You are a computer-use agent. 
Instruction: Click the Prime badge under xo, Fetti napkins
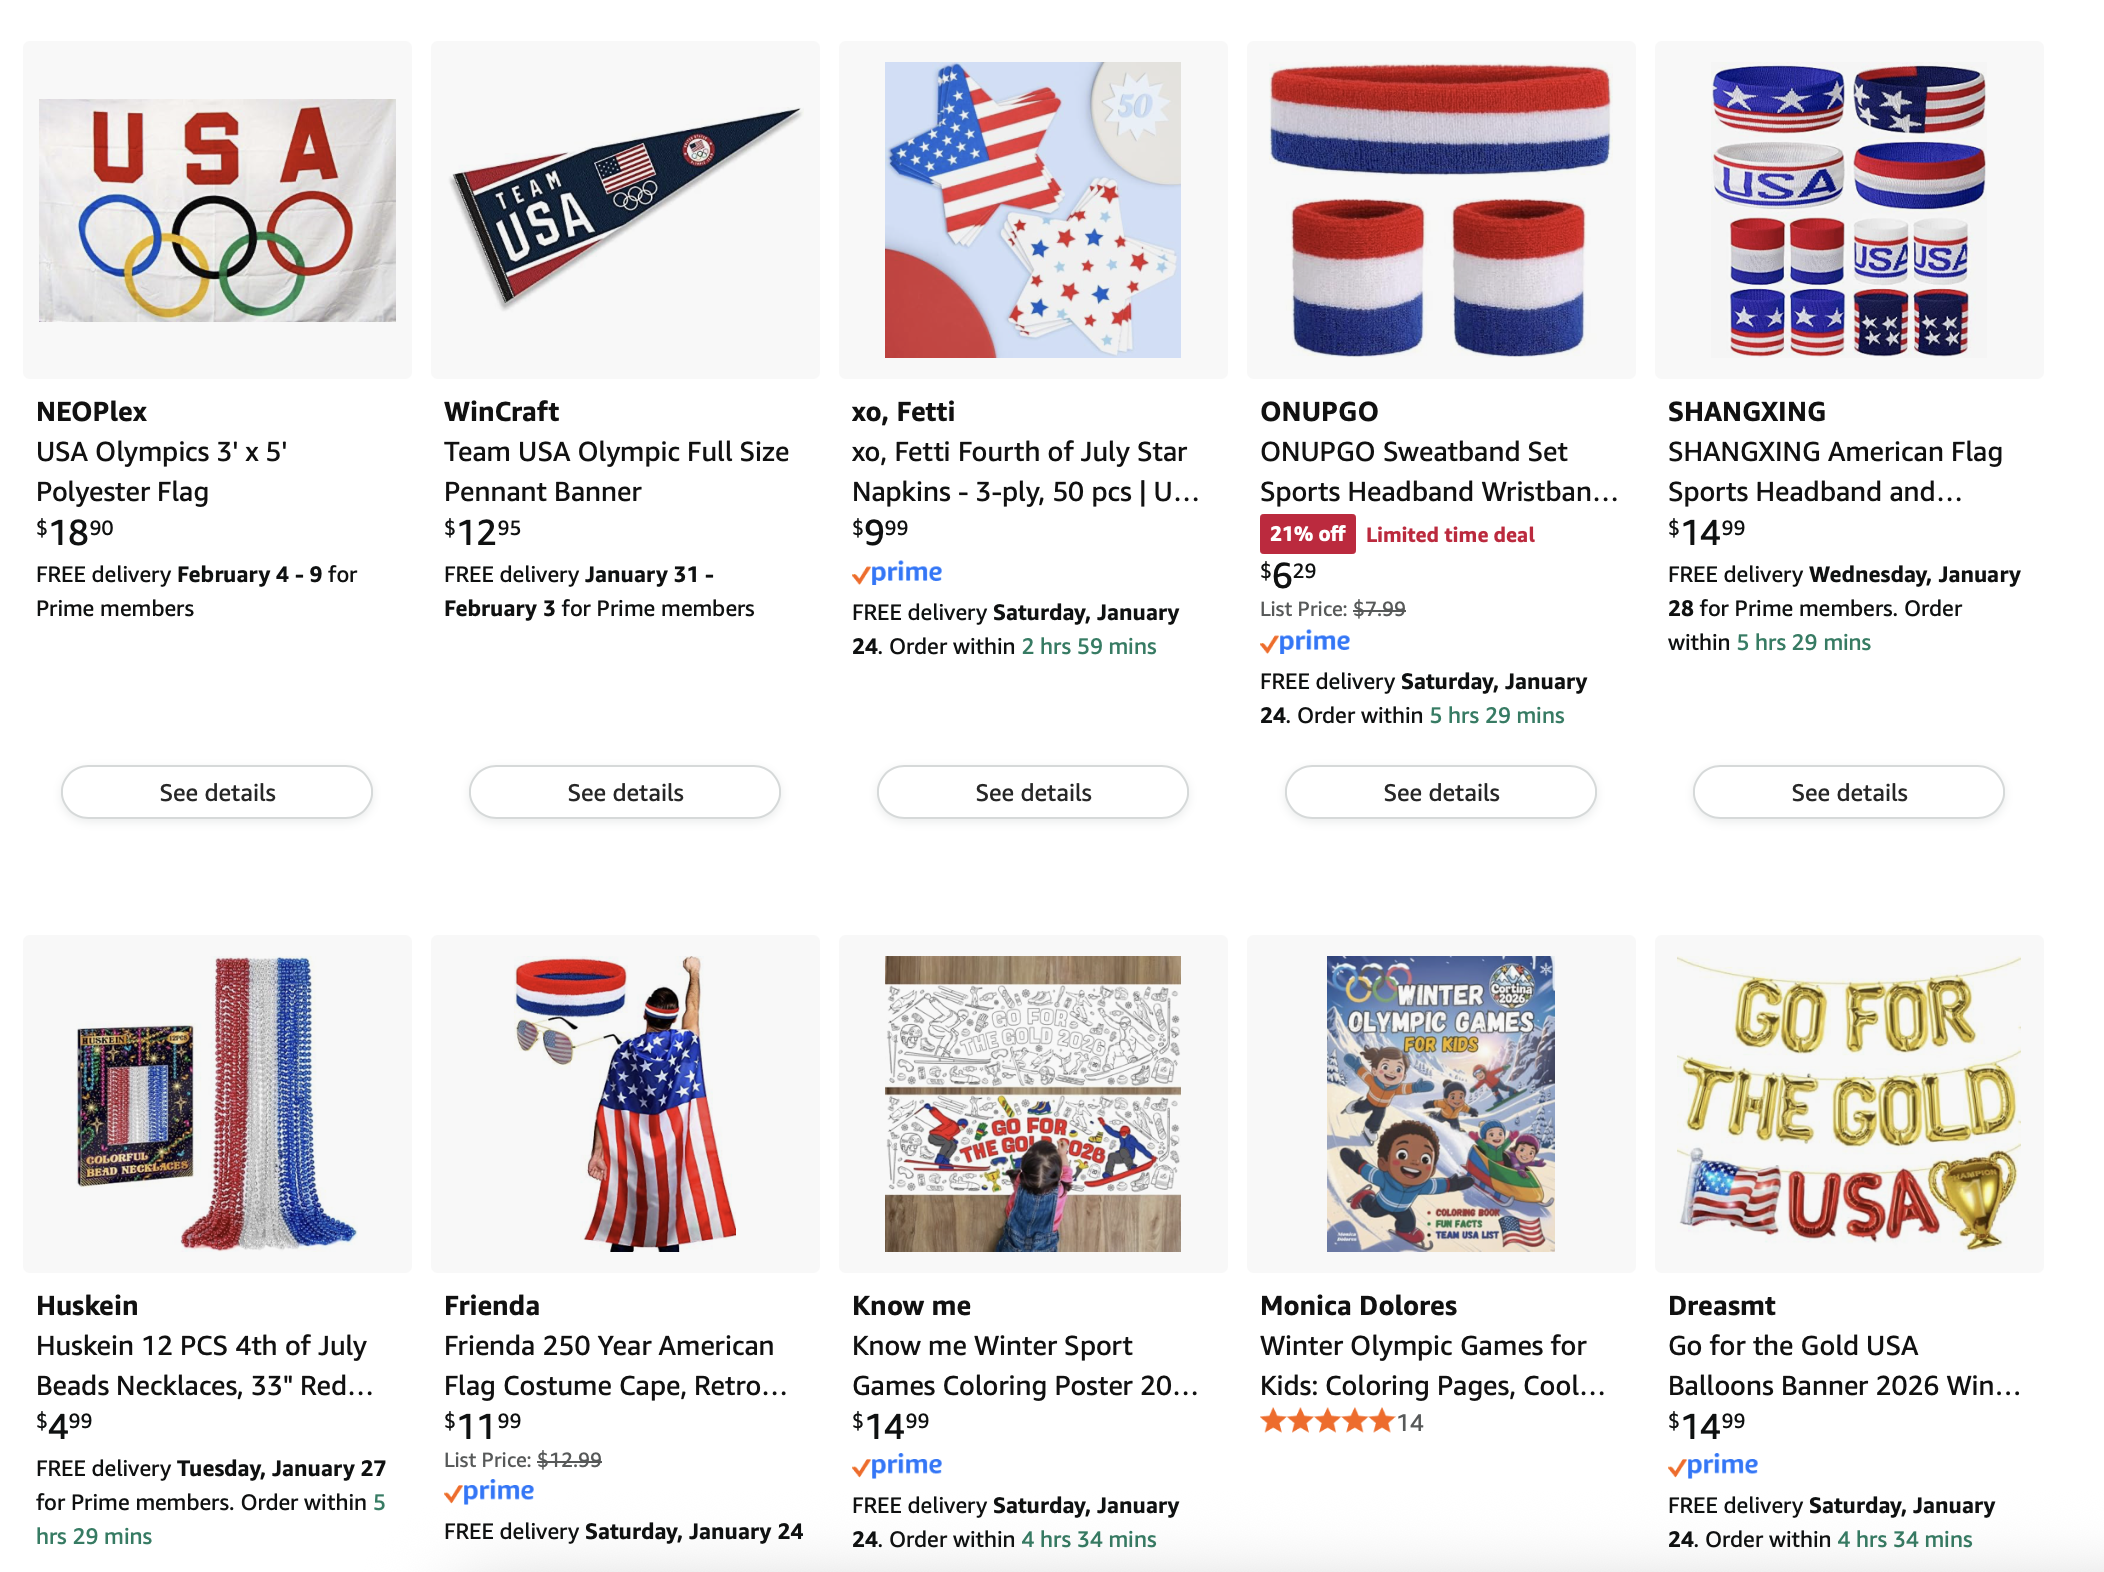tap(897, 573)
